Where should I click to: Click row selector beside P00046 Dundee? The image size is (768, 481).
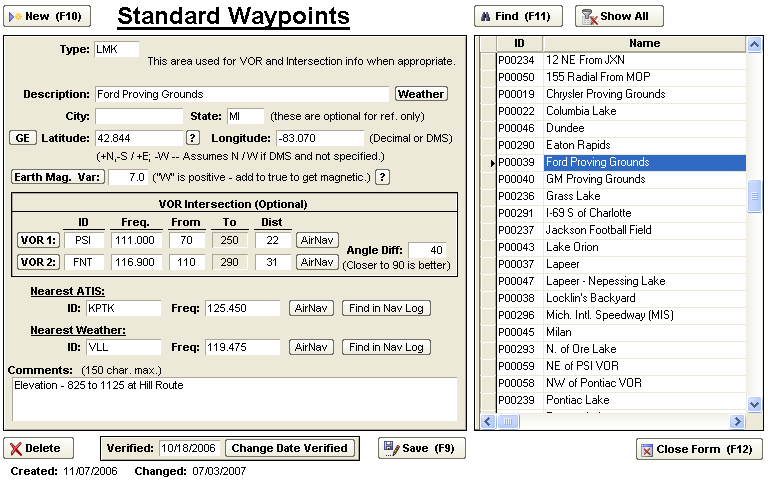coord(488,128)
